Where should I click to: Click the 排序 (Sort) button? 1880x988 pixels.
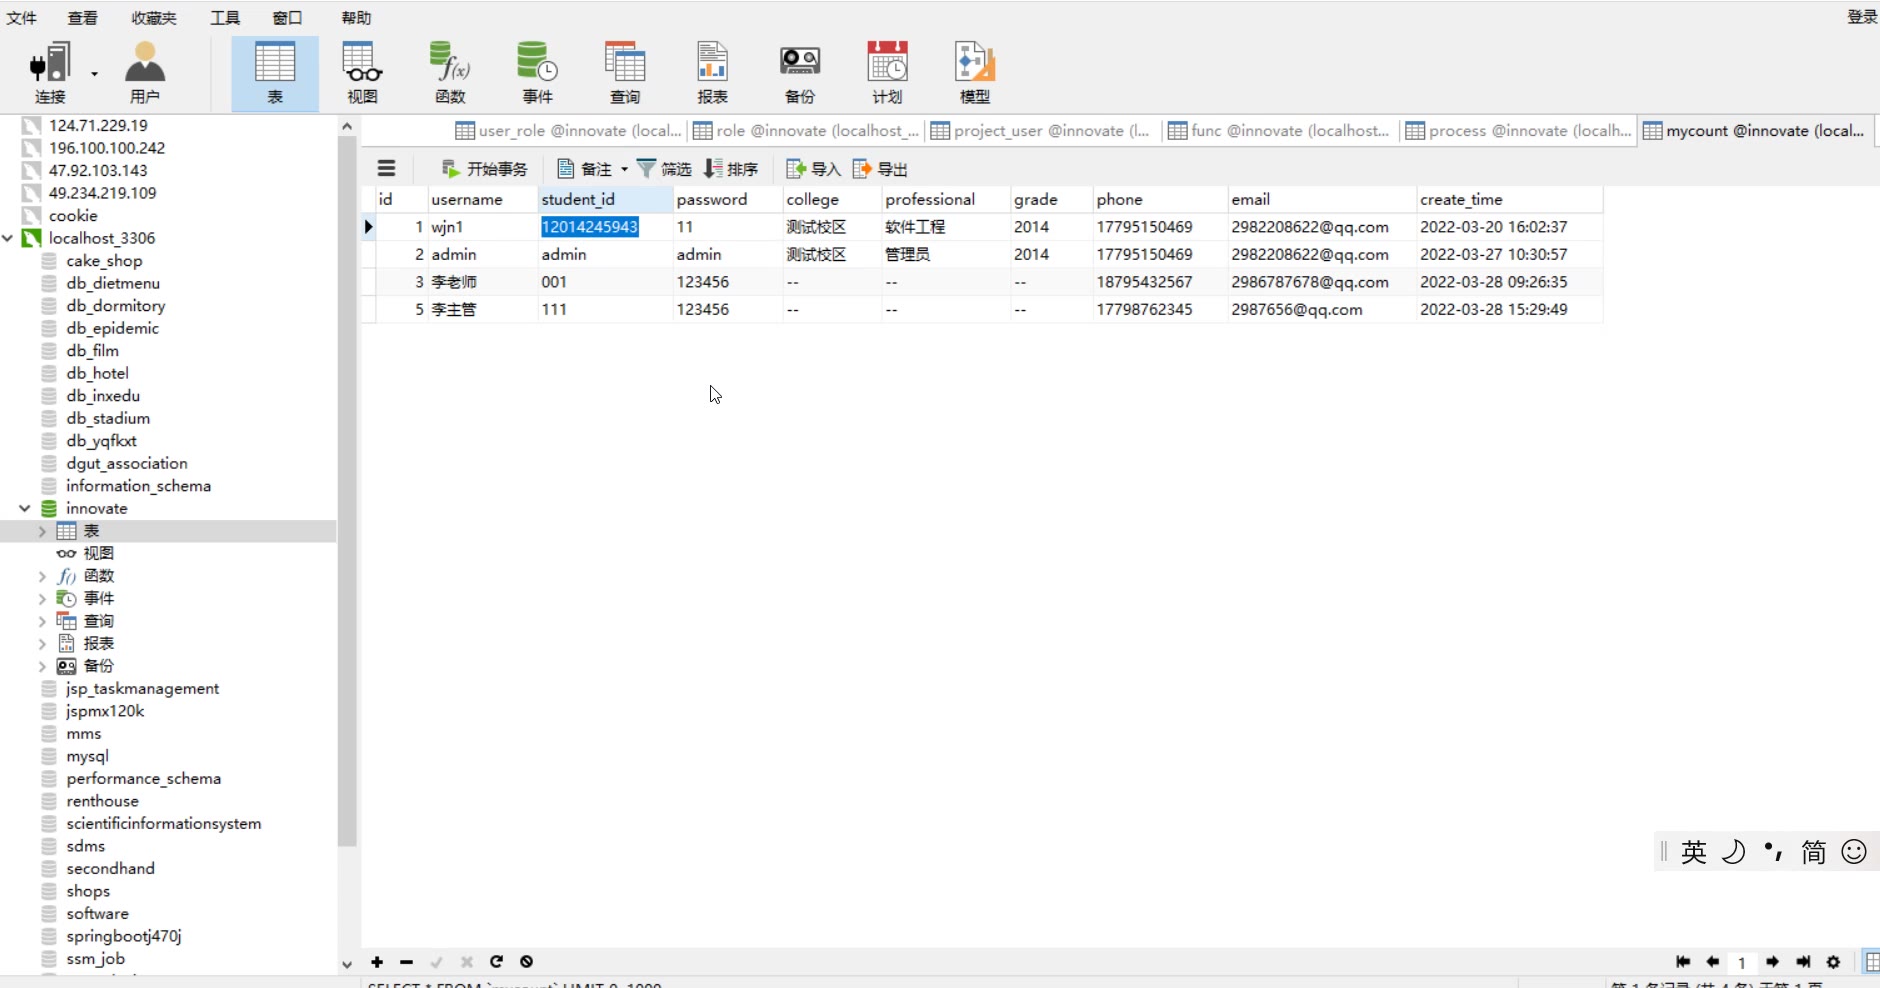(731, 168)
